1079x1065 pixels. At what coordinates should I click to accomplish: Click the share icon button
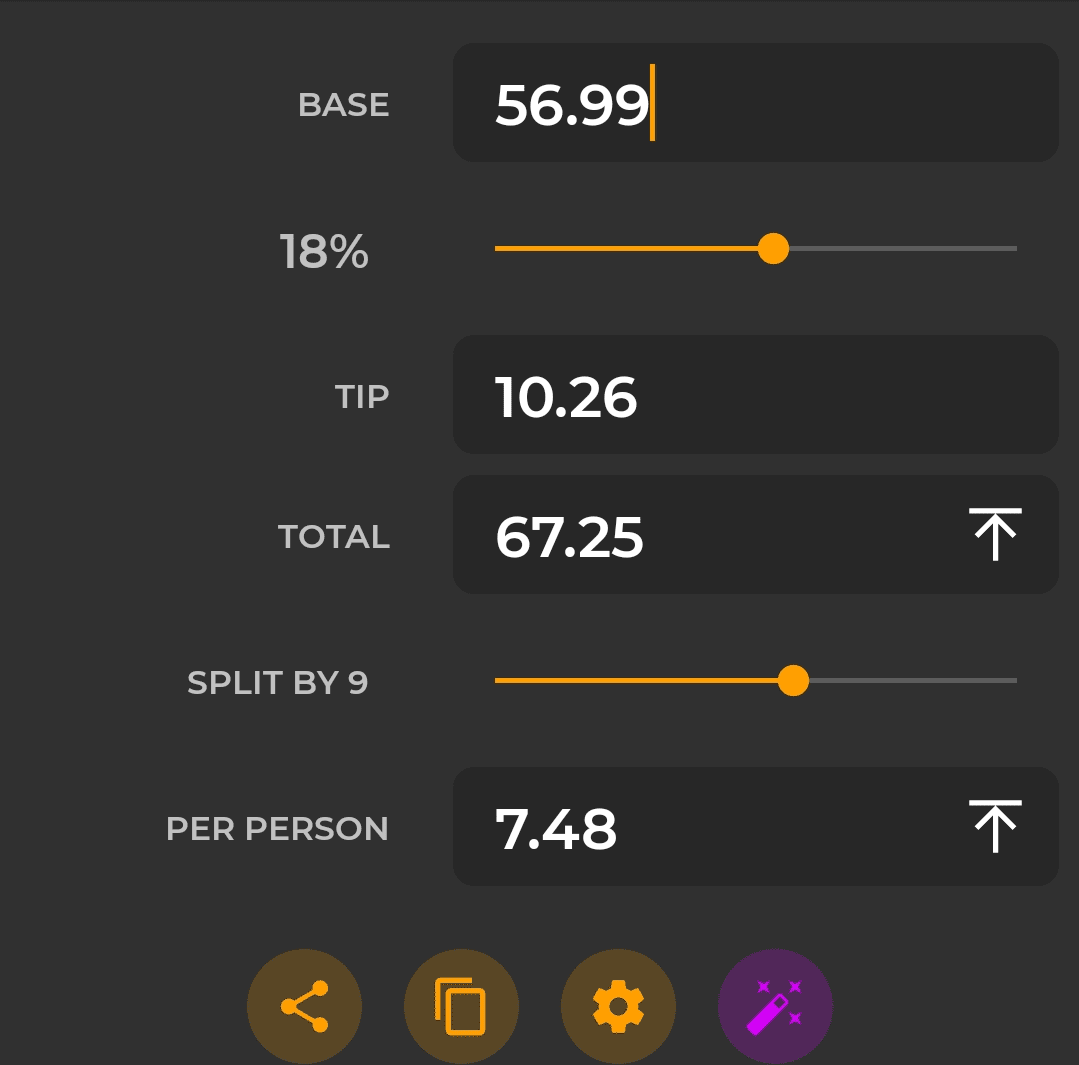point(304,1006)
